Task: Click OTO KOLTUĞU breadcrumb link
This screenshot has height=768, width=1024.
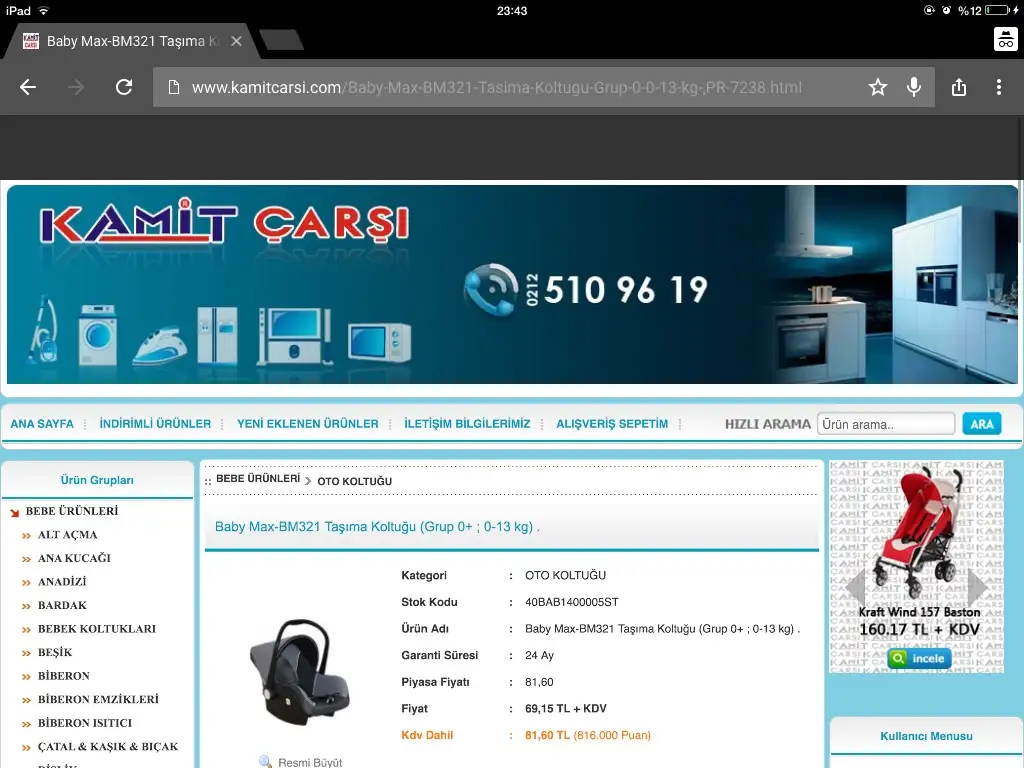Action: tap(355, 481)
